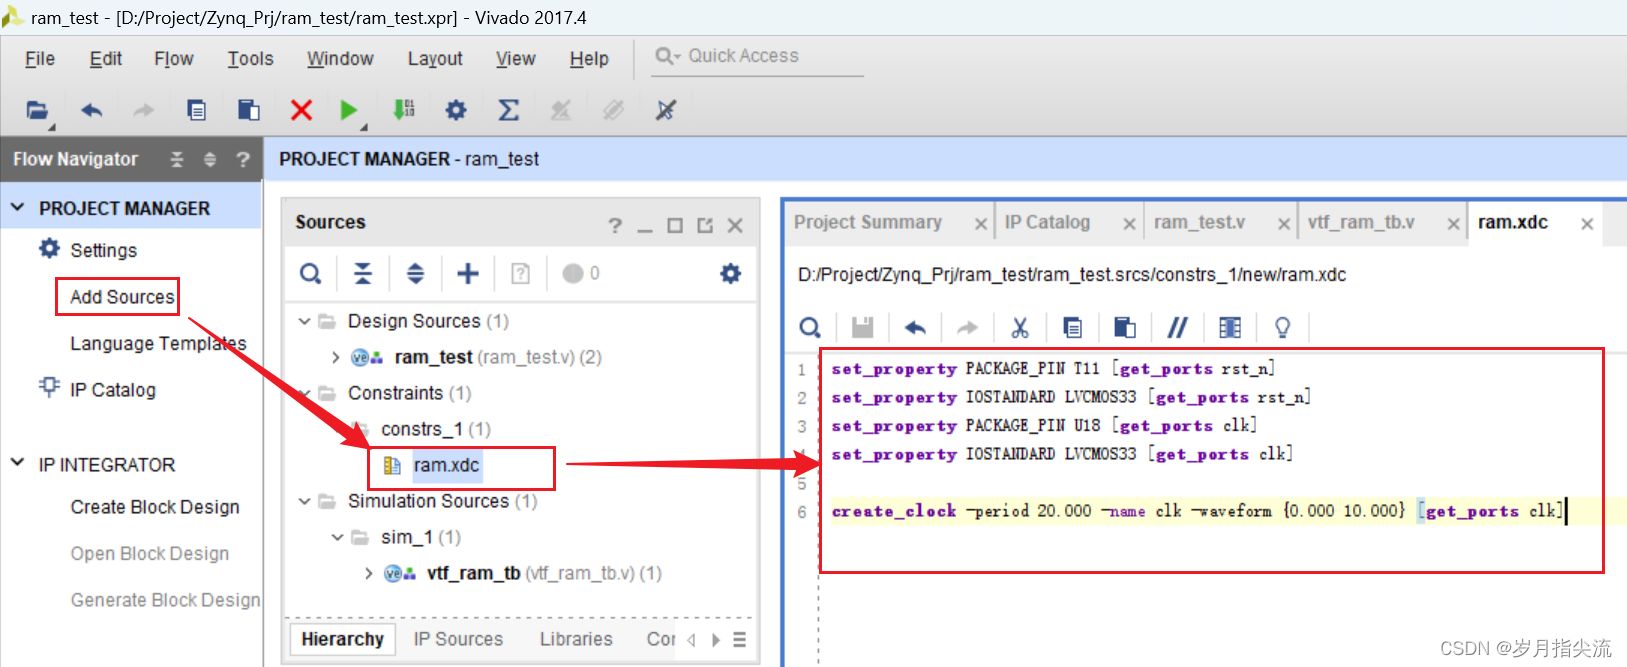The height and width of the screenshot is (667, 1627).
Task: Expand vtf_ram_tb node
Action: point(369,573)
